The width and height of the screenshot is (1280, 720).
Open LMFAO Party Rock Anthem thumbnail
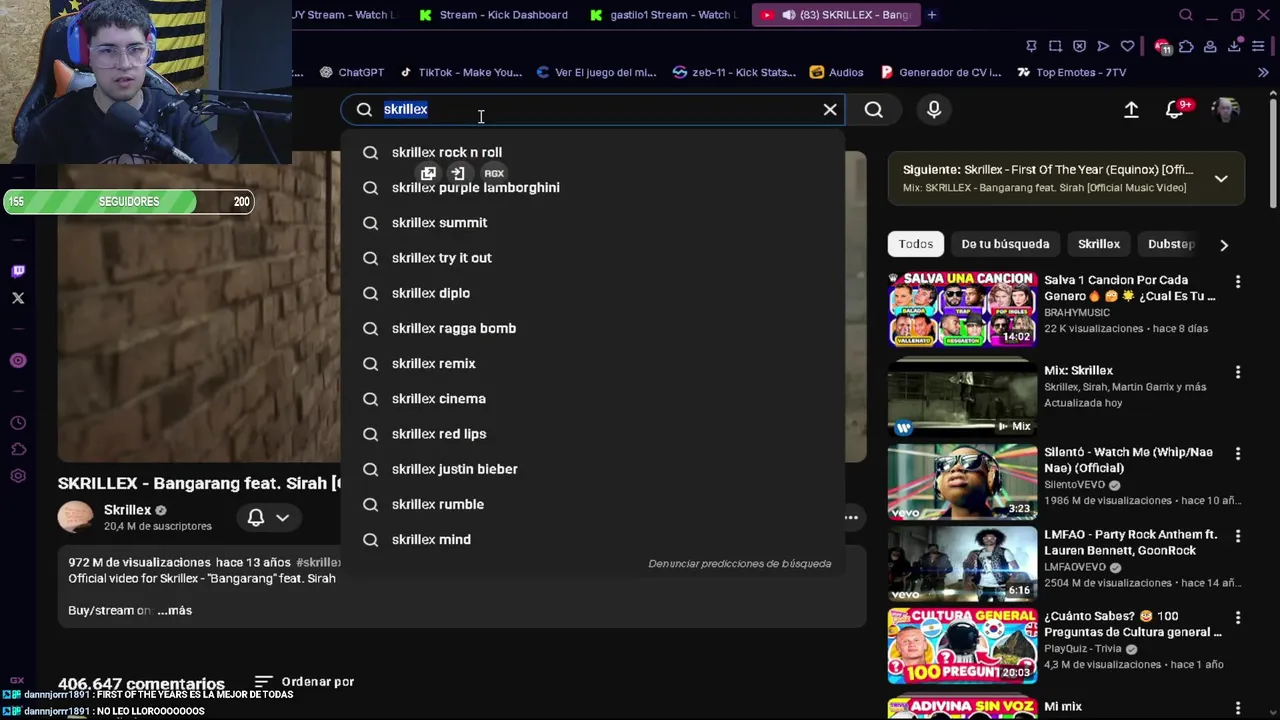[963, 564]
